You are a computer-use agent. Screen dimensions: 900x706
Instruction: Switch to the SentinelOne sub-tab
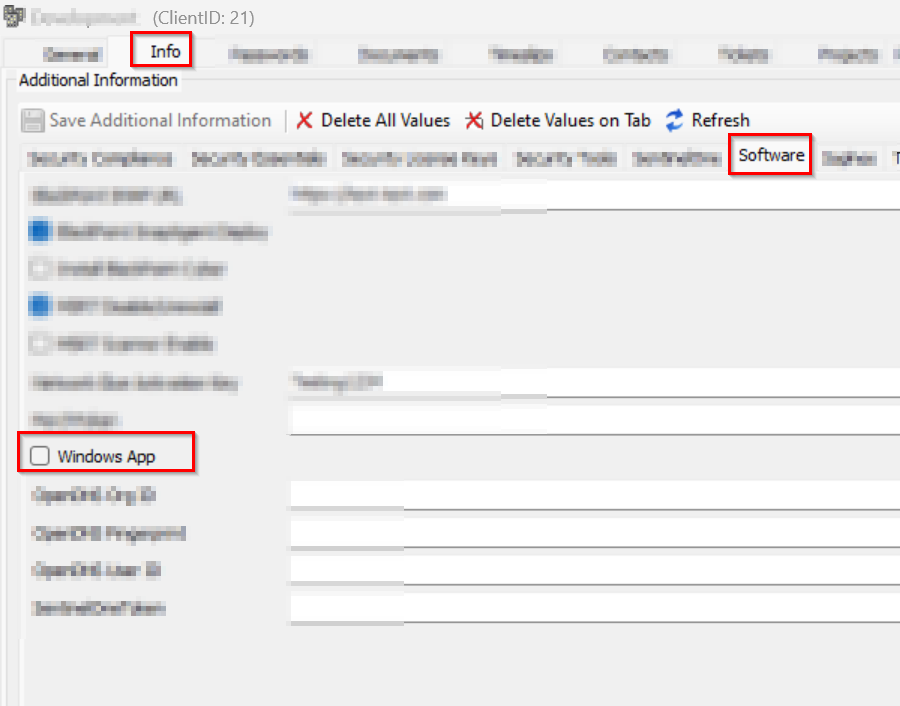coord(676,159)
